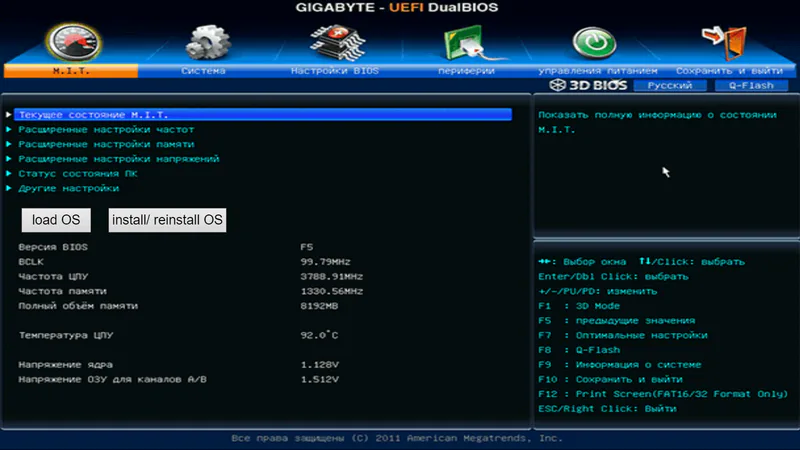Click the Версия BIOS label

click(53, 247)
